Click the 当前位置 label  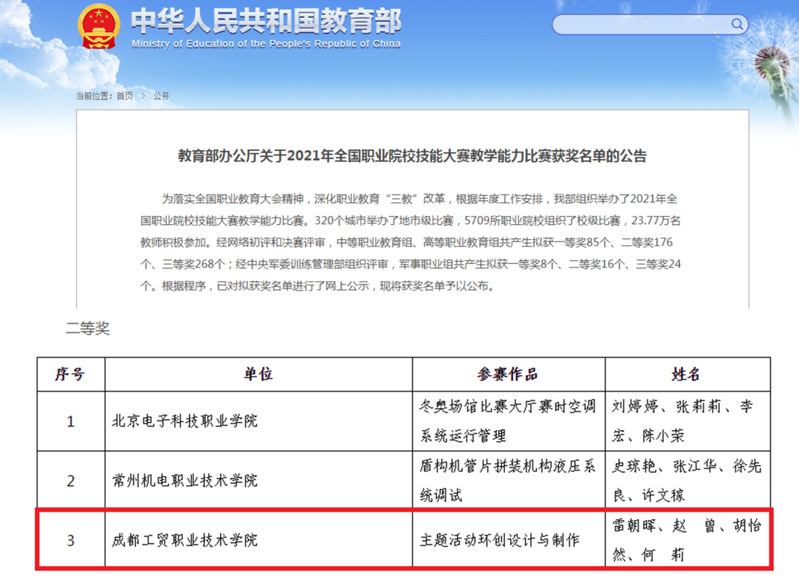[x=94, y=96]
